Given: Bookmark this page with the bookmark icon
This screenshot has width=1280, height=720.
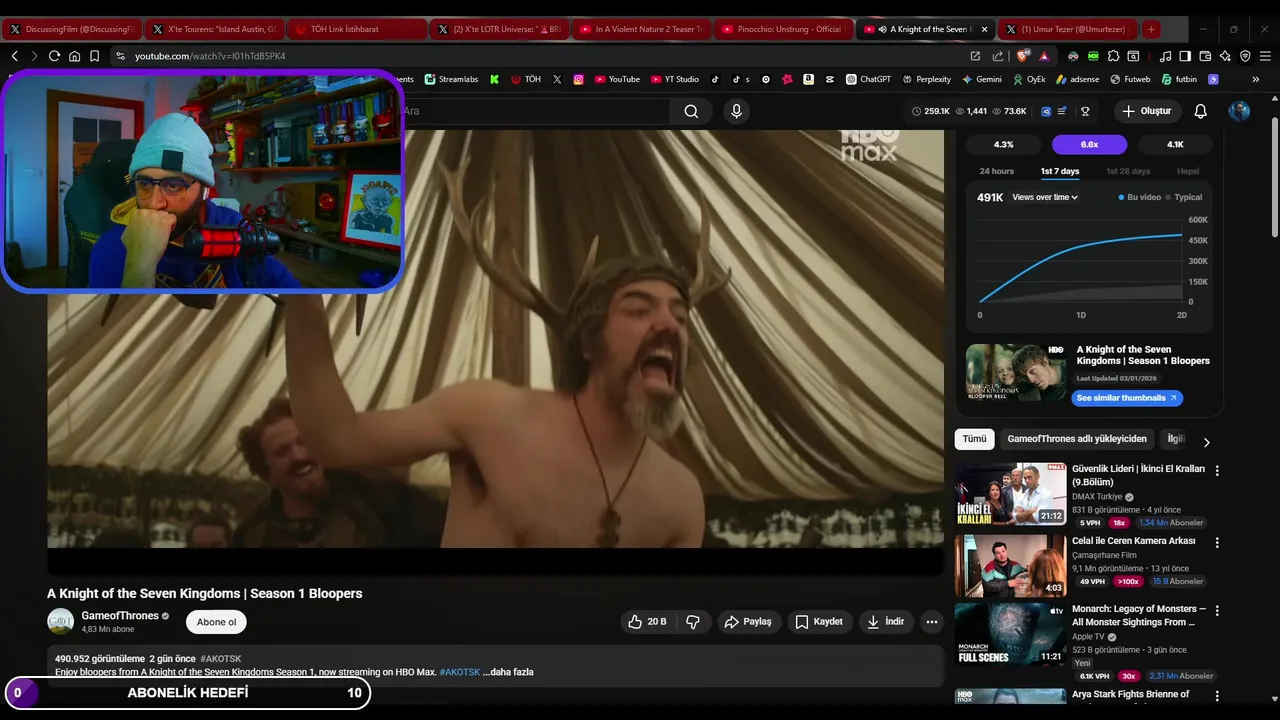Looking at the screenshot, I should [x=94, y=56].
